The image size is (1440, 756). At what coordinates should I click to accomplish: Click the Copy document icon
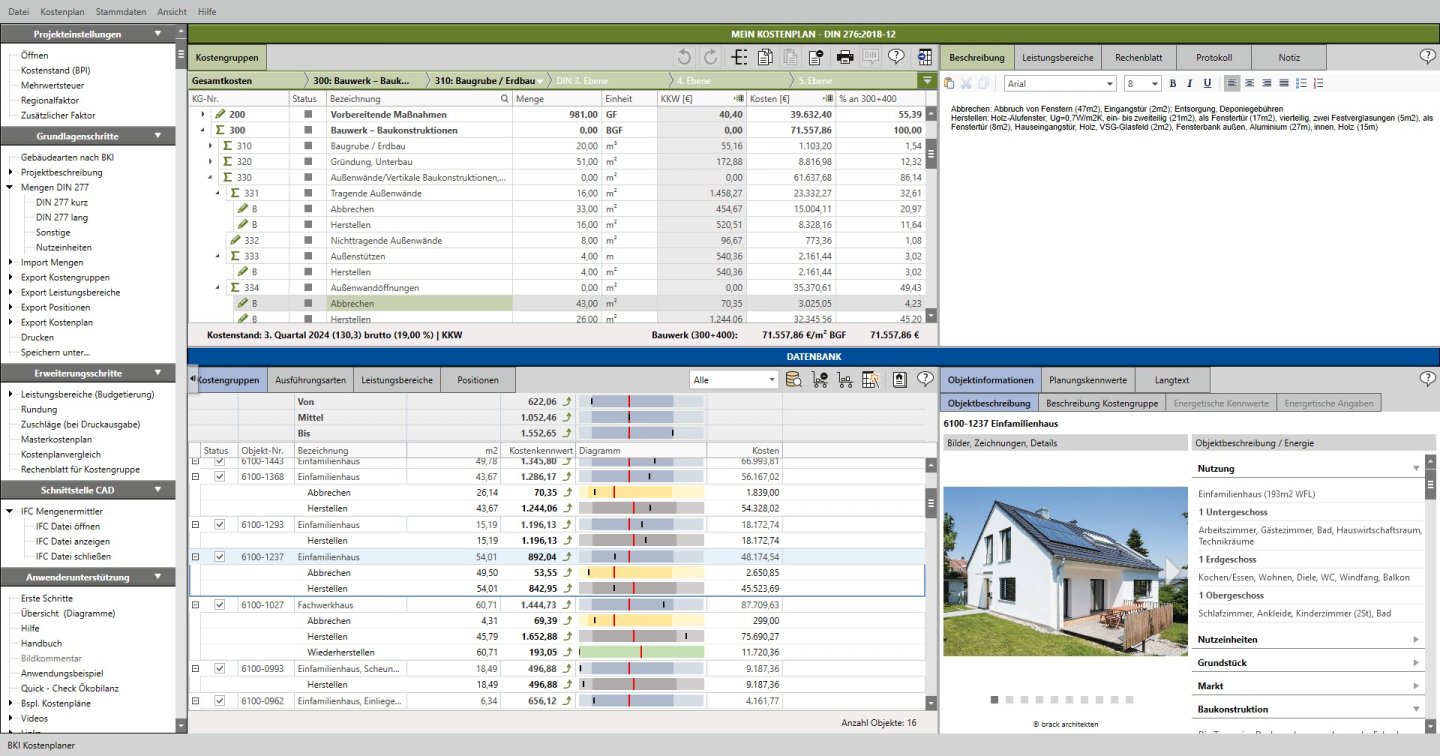pos(765,57)
